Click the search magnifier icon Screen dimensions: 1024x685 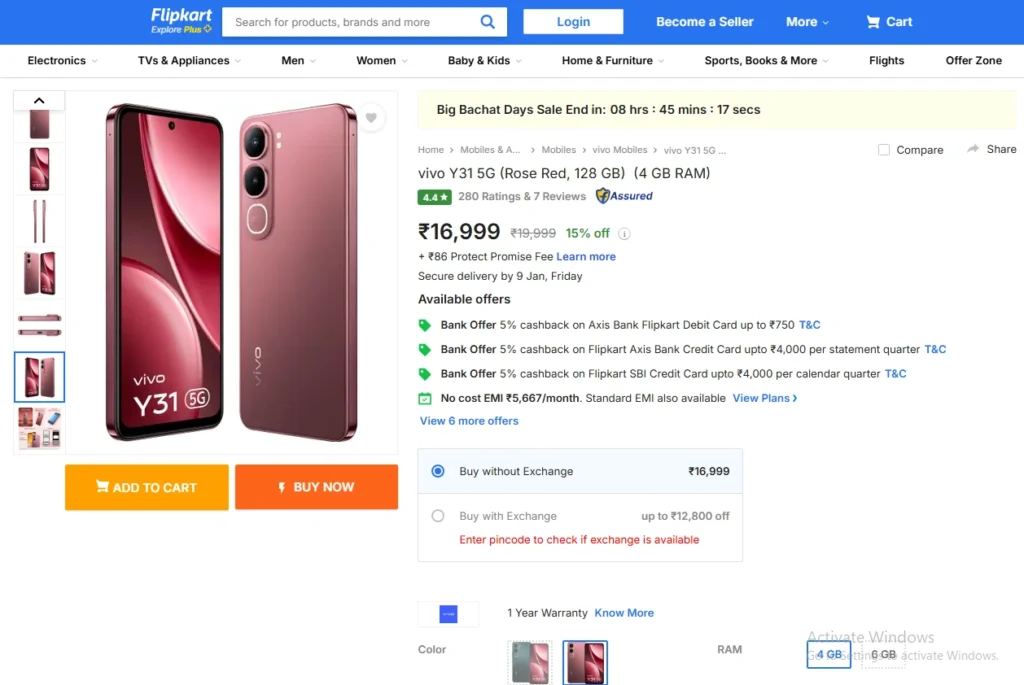(487, 22)
